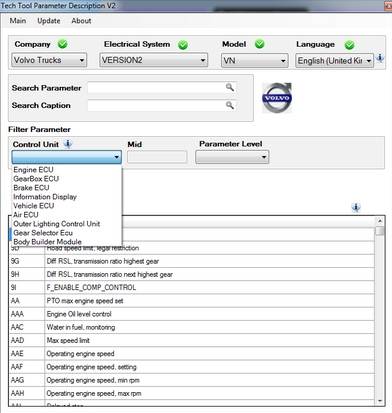
Task: Select Vehicle ECU from the list
Action: (x=67, y=206)
